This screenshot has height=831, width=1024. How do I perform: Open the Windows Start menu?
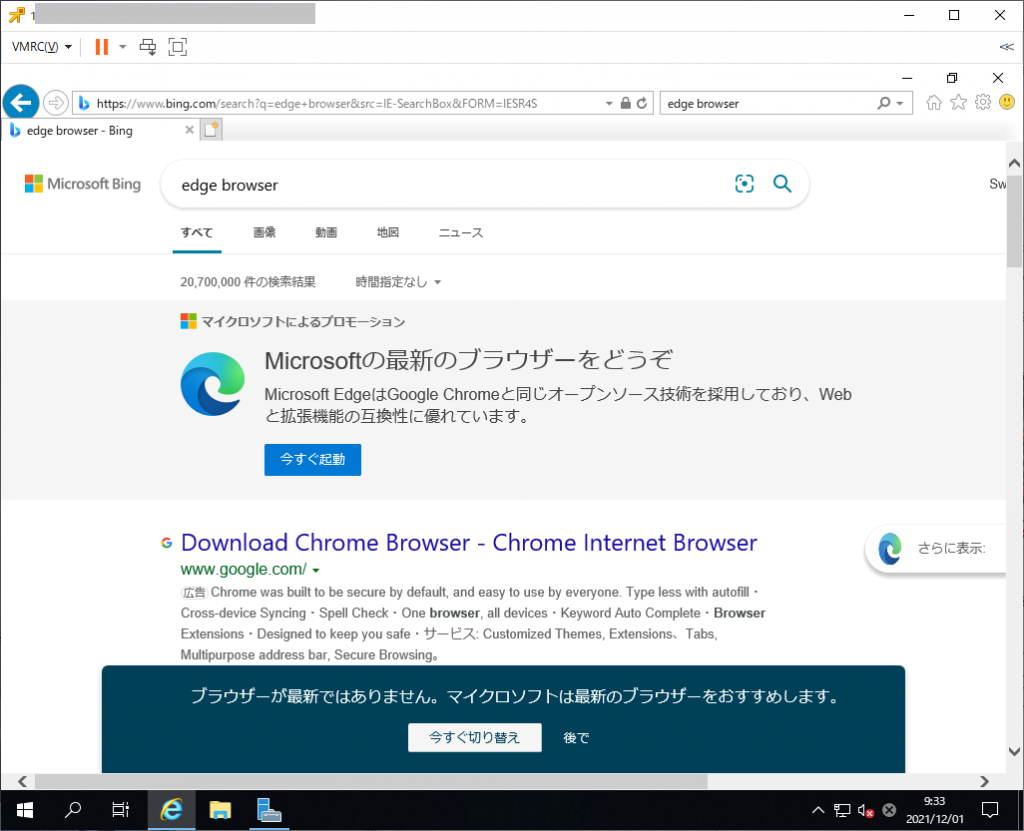pyautogui.click(x=25, y=811)
